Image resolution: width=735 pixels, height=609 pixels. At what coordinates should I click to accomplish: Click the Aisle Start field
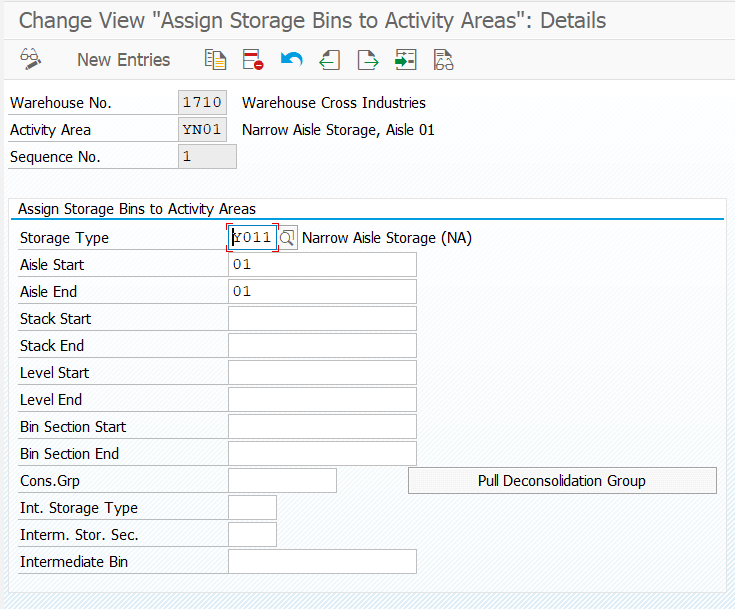pos(321,265)
